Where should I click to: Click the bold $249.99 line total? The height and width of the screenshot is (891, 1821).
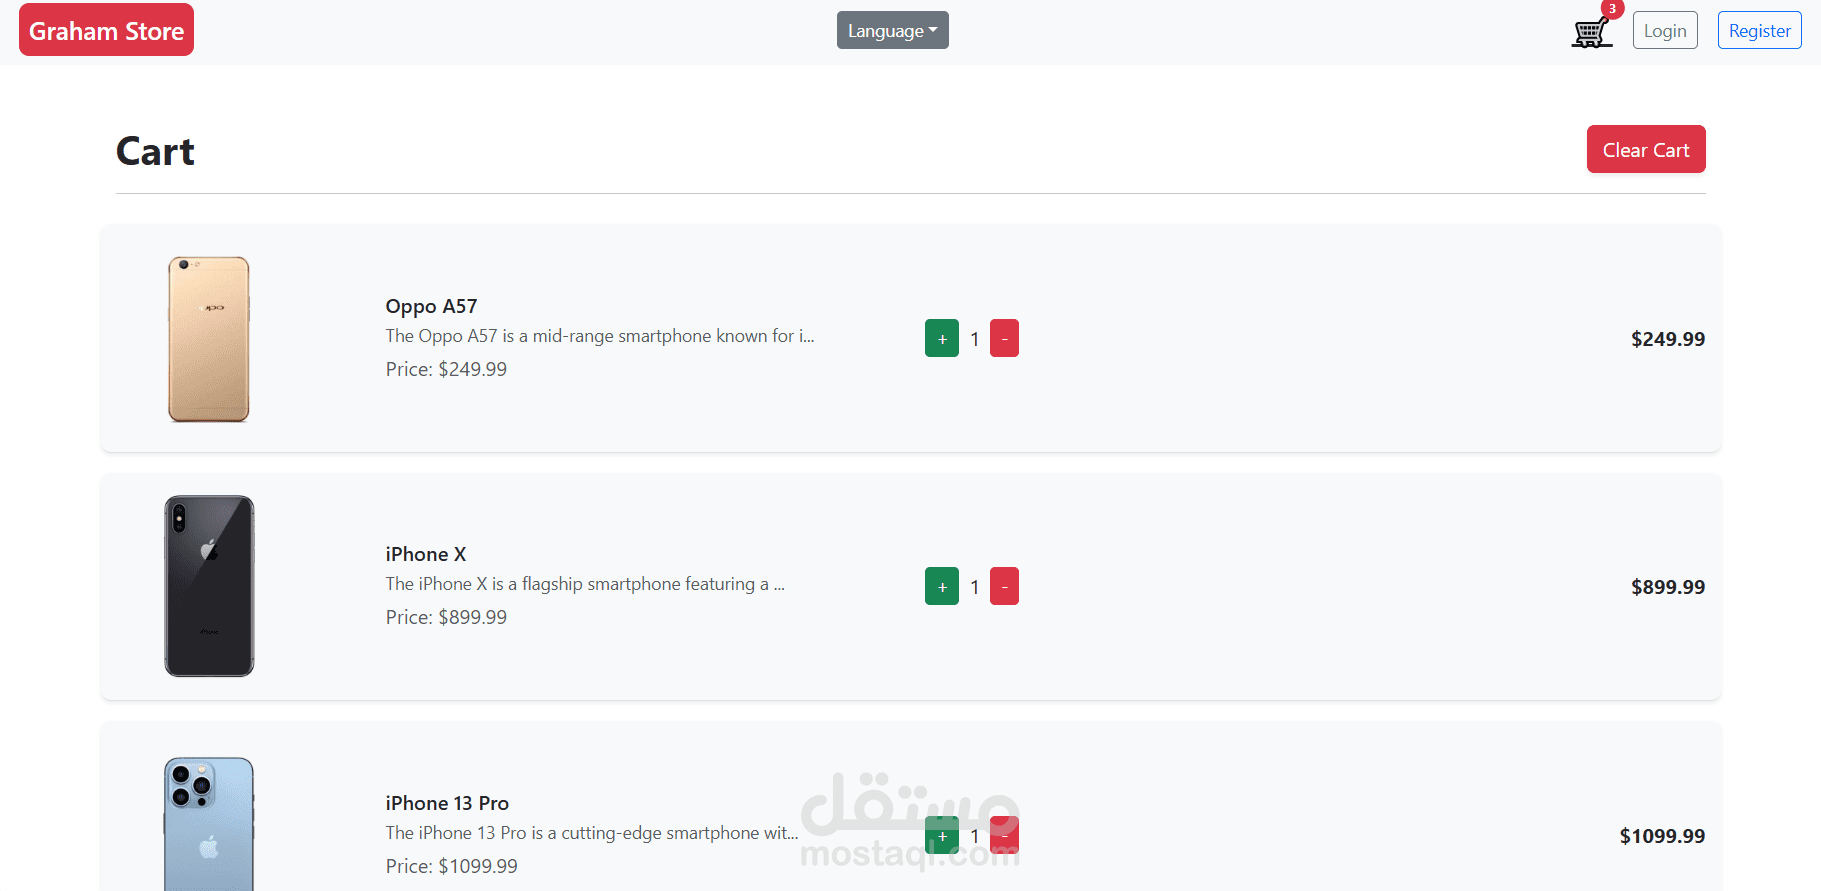(1668, 339)
